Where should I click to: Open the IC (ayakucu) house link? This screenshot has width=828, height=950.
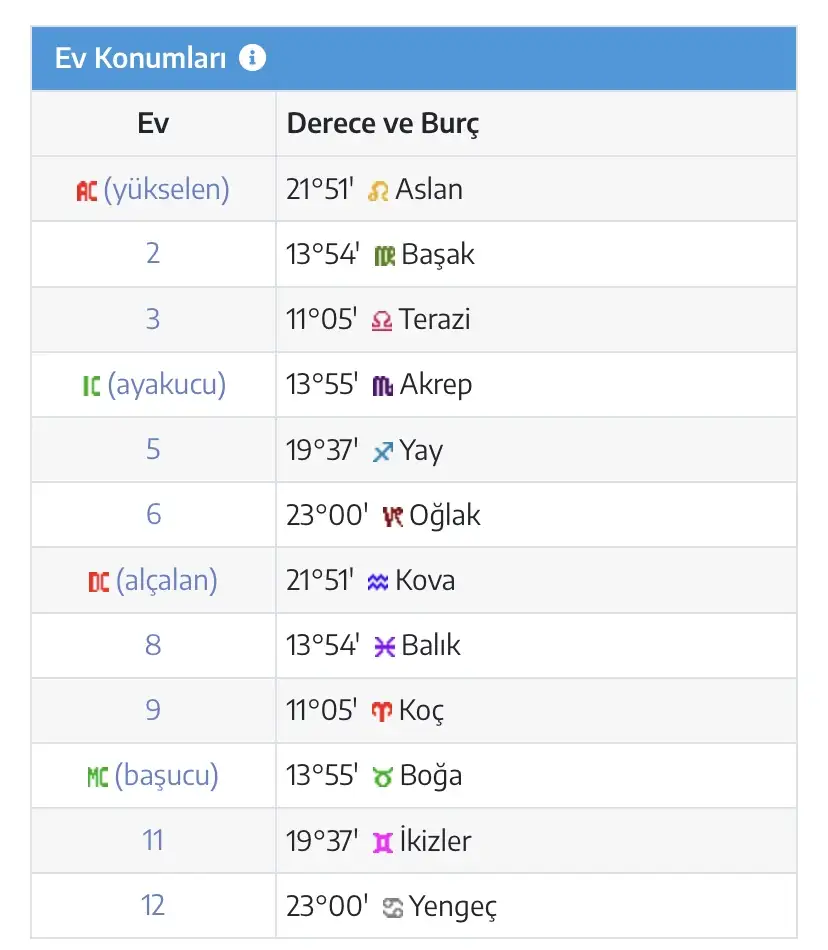point(153,385)
